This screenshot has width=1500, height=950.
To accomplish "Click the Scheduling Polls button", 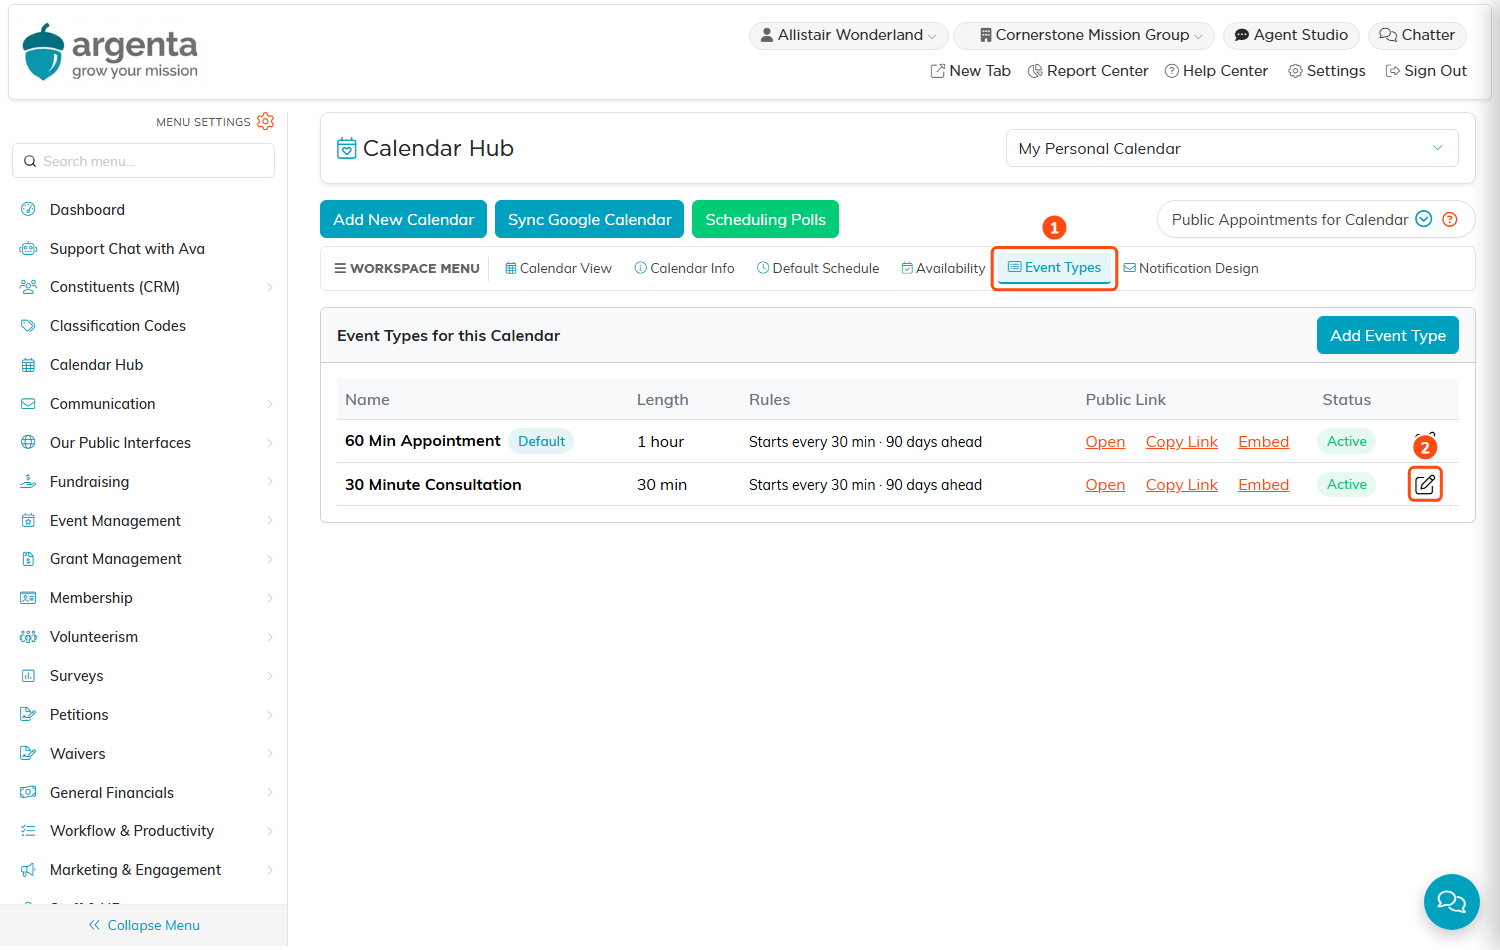I will [765, 219].
